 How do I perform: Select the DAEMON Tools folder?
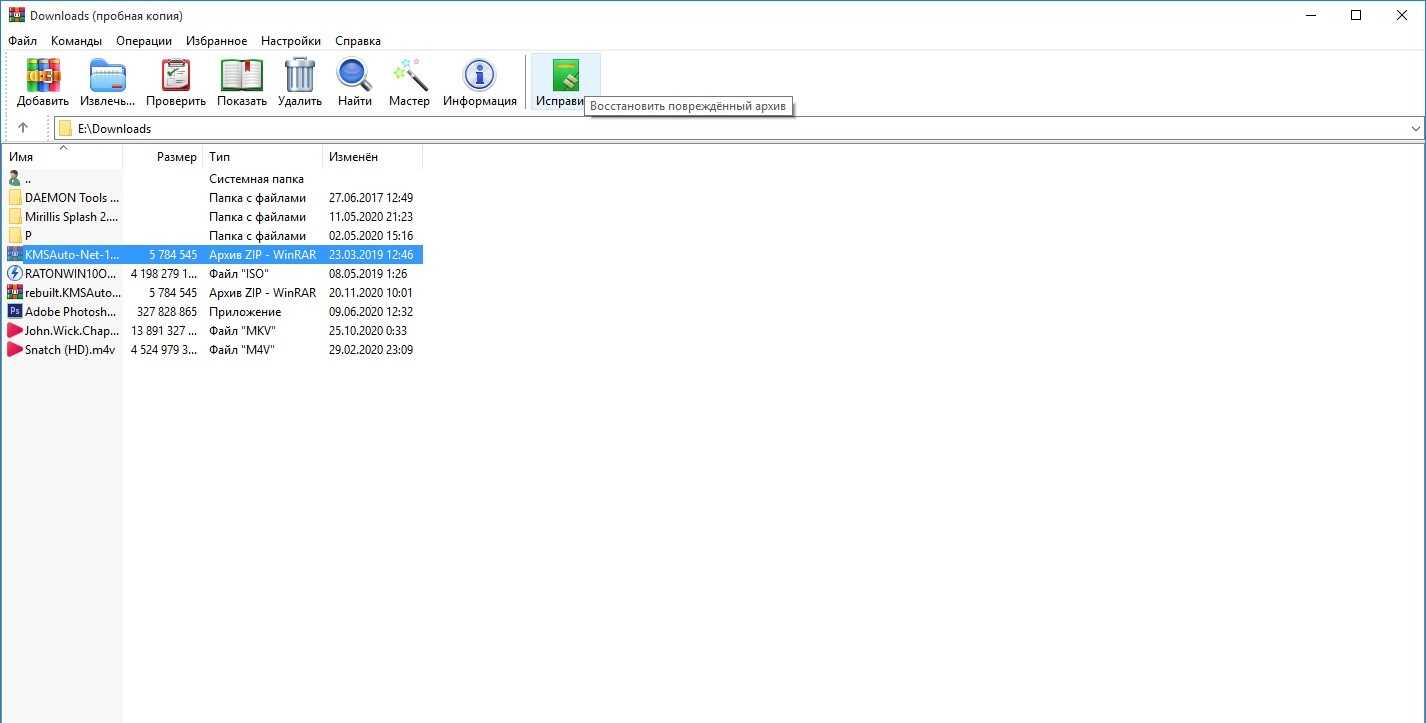[71, 198]
